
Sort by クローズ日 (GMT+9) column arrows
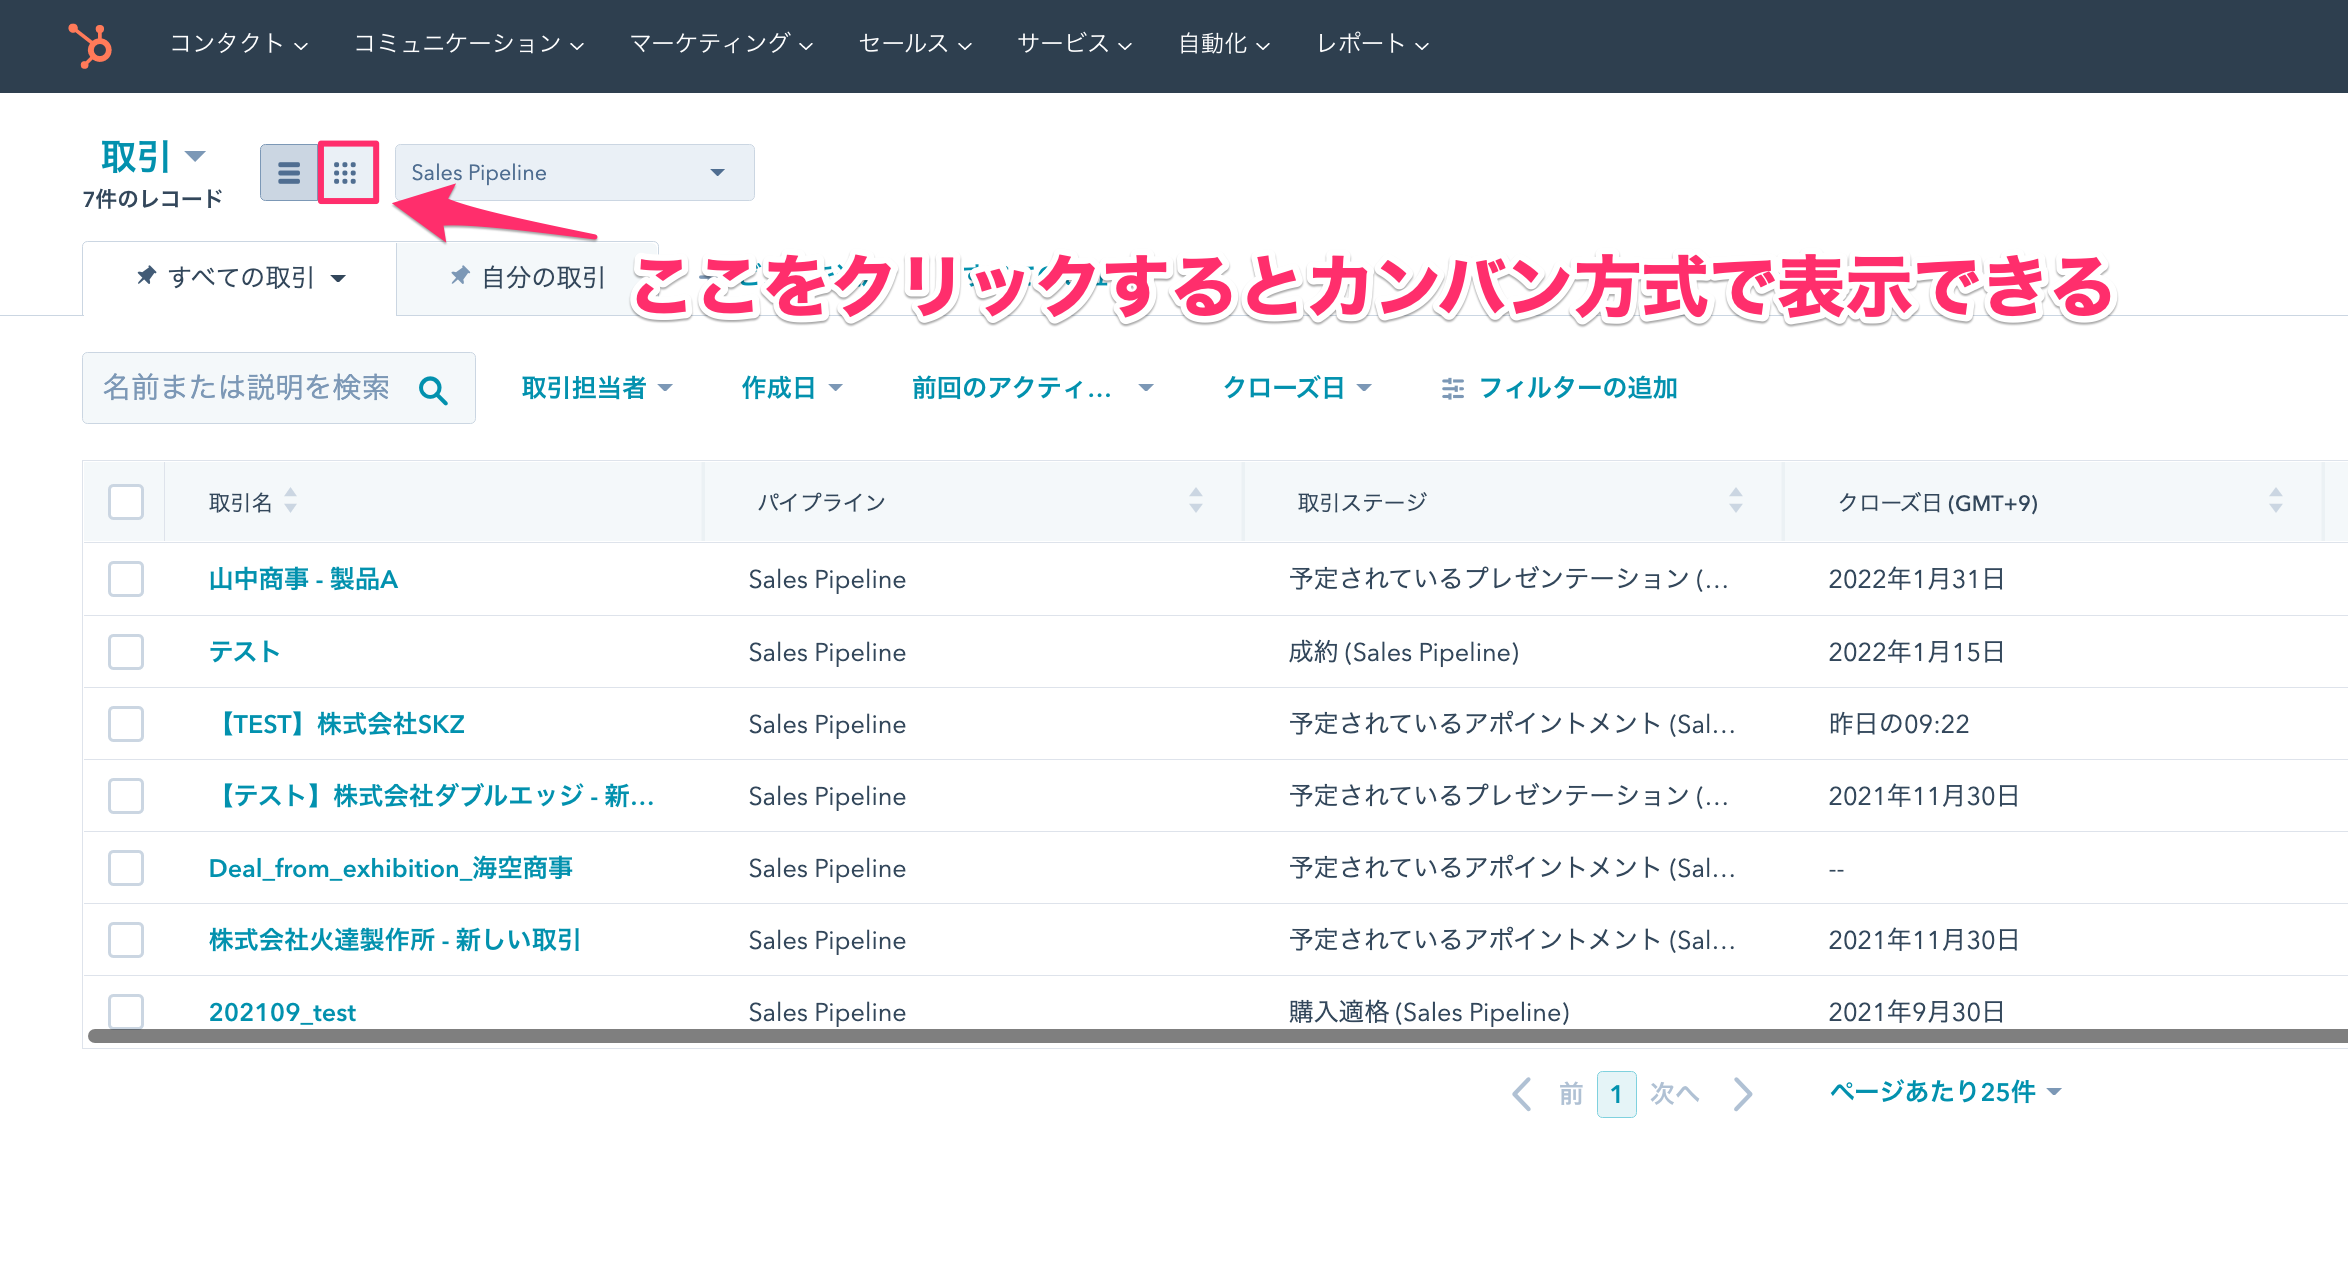point(2276,500)
